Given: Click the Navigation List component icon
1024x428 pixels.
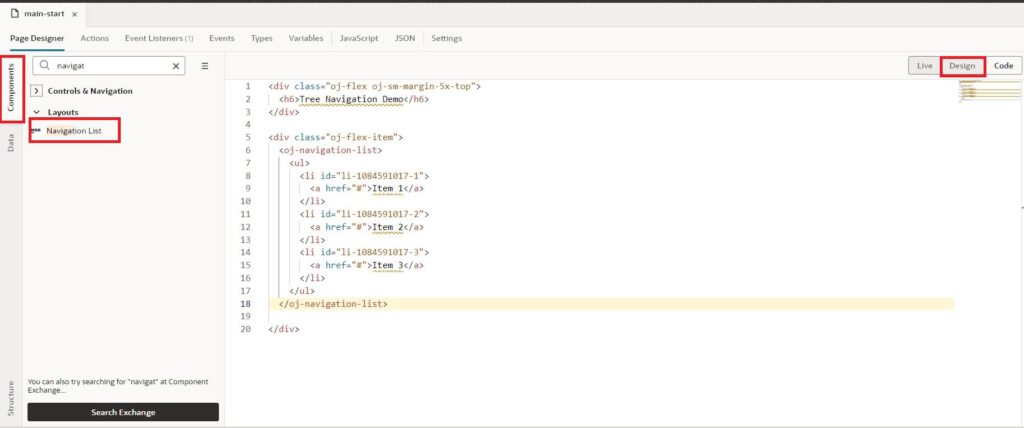Looking at the screenshot, I should point(36,131).
